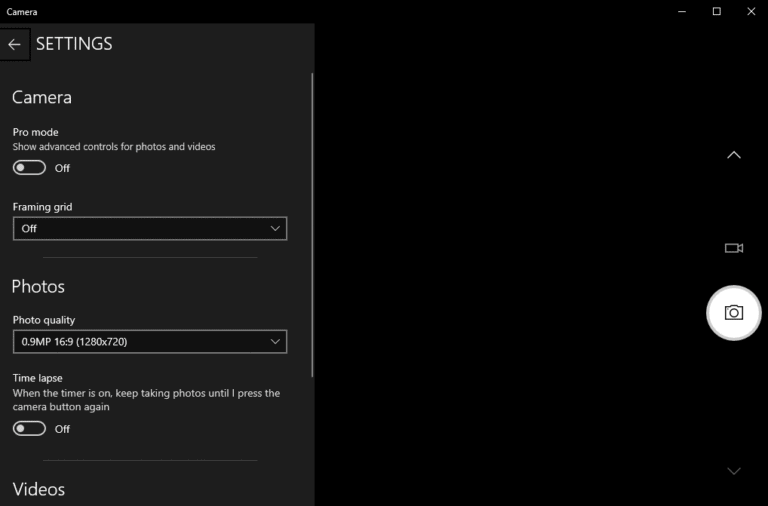This screenshot has height=506, width=768.
Task: Click the SETTINGS page title
Action: pyautogui.click(x=74, y=44)
